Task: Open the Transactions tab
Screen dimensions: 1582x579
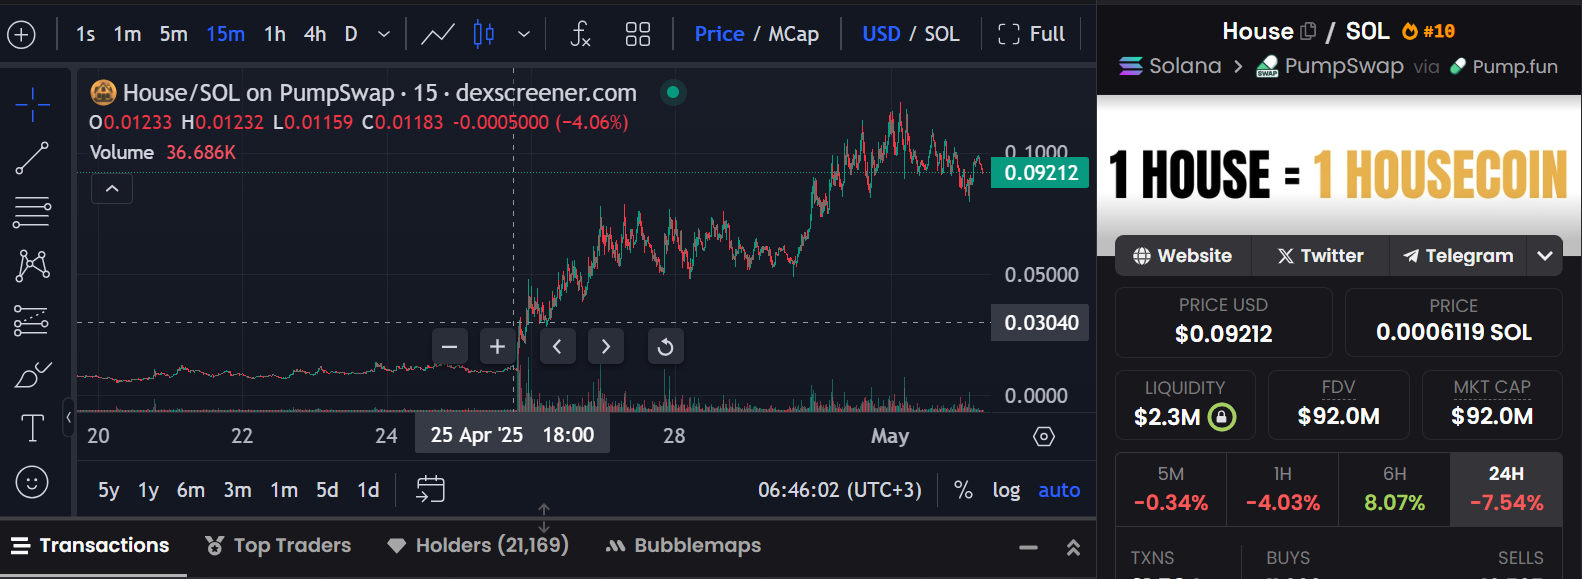Action: coord(90,545)
